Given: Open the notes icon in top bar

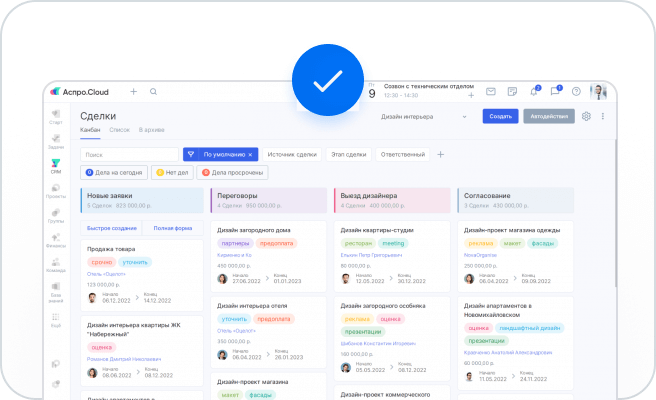Looking at the screenshot, I should coord(512,91).
